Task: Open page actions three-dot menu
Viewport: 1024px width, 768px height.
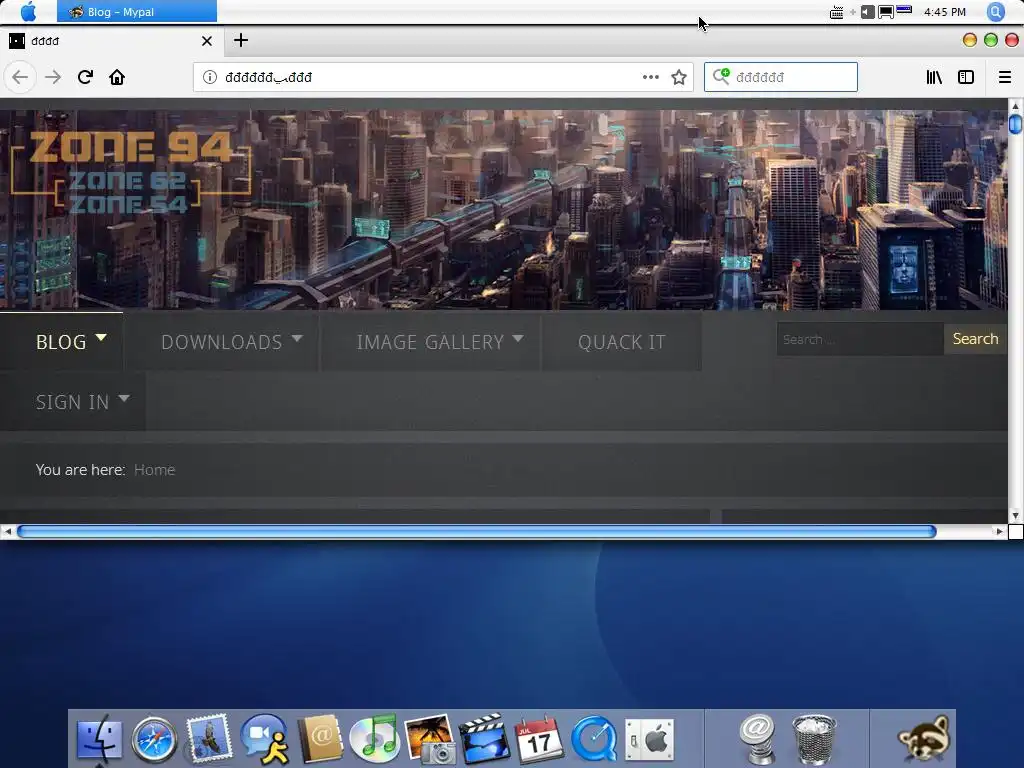Action: pyautogui.click(x=650, y=77)
